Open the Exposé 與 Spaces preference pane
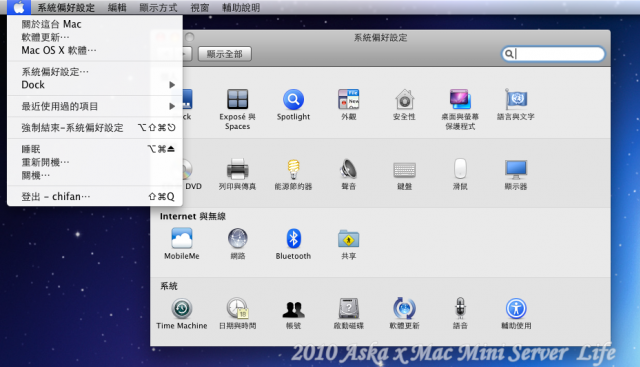Viewport: 640px width, 367px height. tap(238, 109)
